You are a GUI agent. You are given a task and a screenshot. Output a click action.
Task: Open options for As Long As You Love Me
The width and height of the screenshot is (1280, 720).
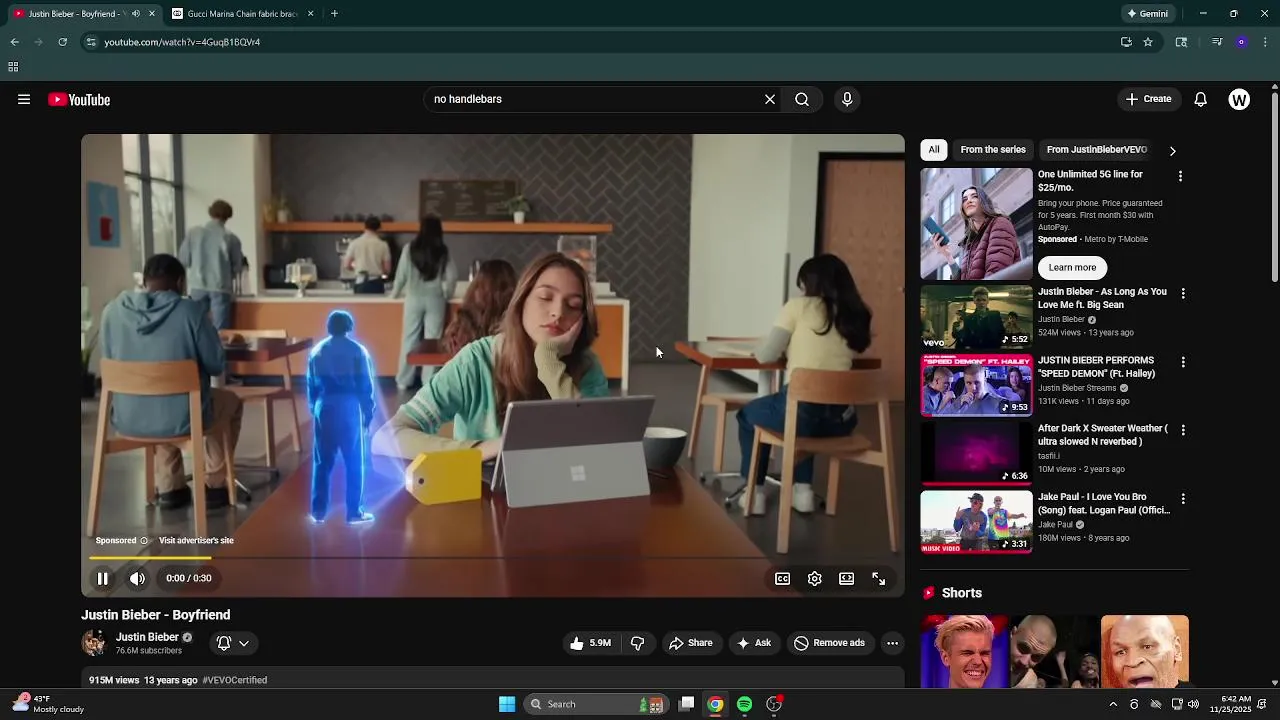coord(1183,294)
